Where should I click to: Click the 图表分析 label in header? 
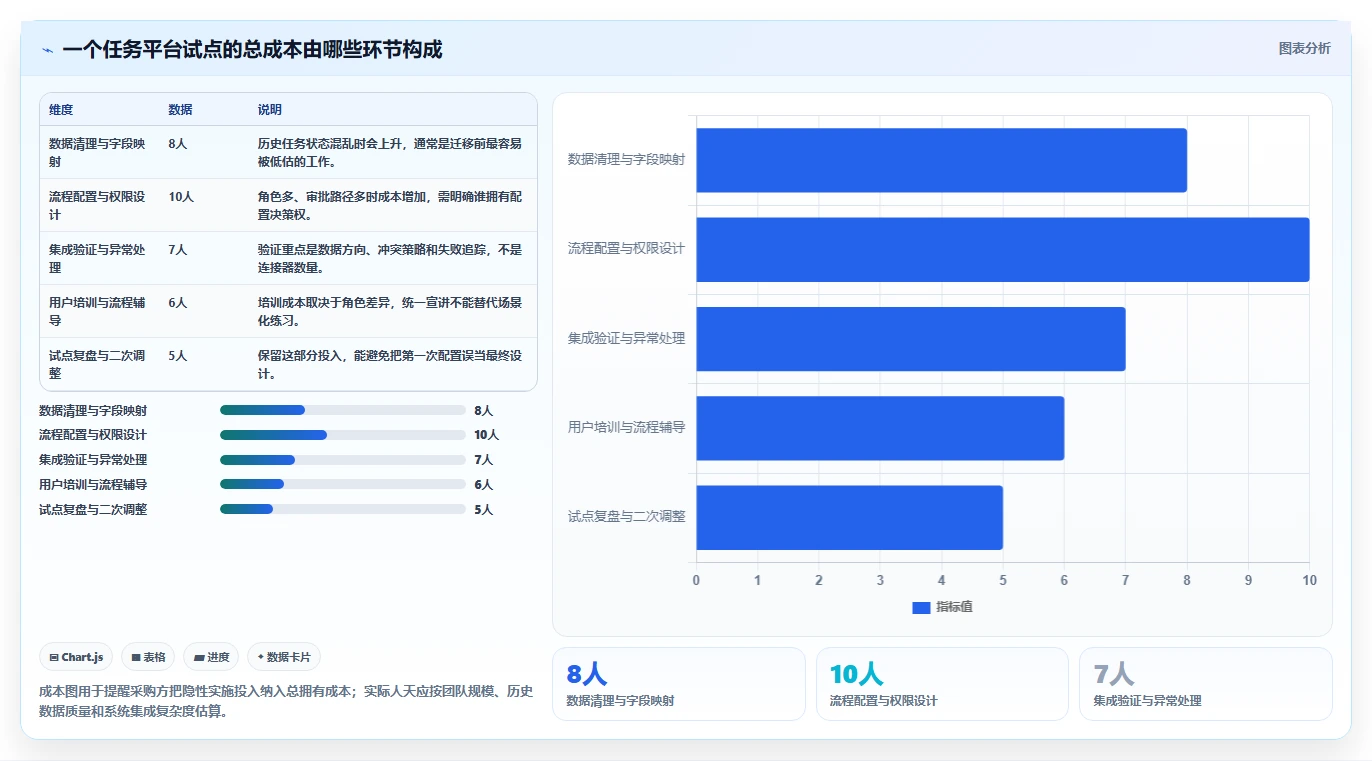tap(1304, 48)
